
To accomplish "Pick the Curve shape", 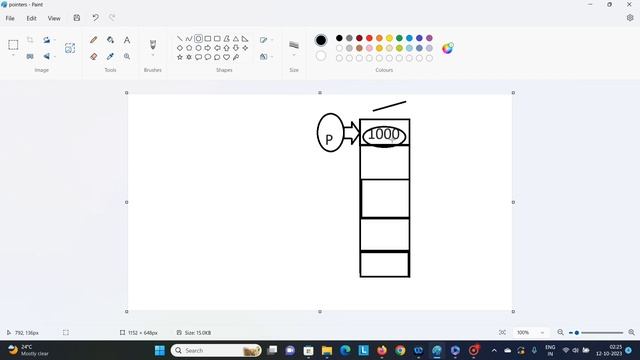I will 189,38.
